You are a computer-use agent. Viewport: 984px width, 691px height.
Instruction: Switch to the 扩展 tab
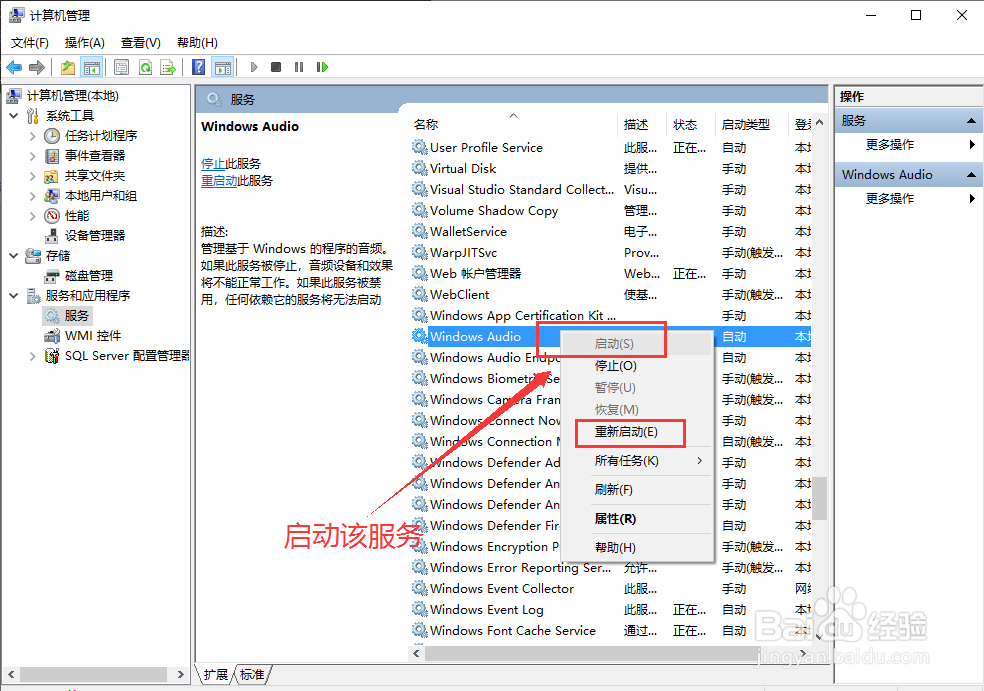pos(215,674)
